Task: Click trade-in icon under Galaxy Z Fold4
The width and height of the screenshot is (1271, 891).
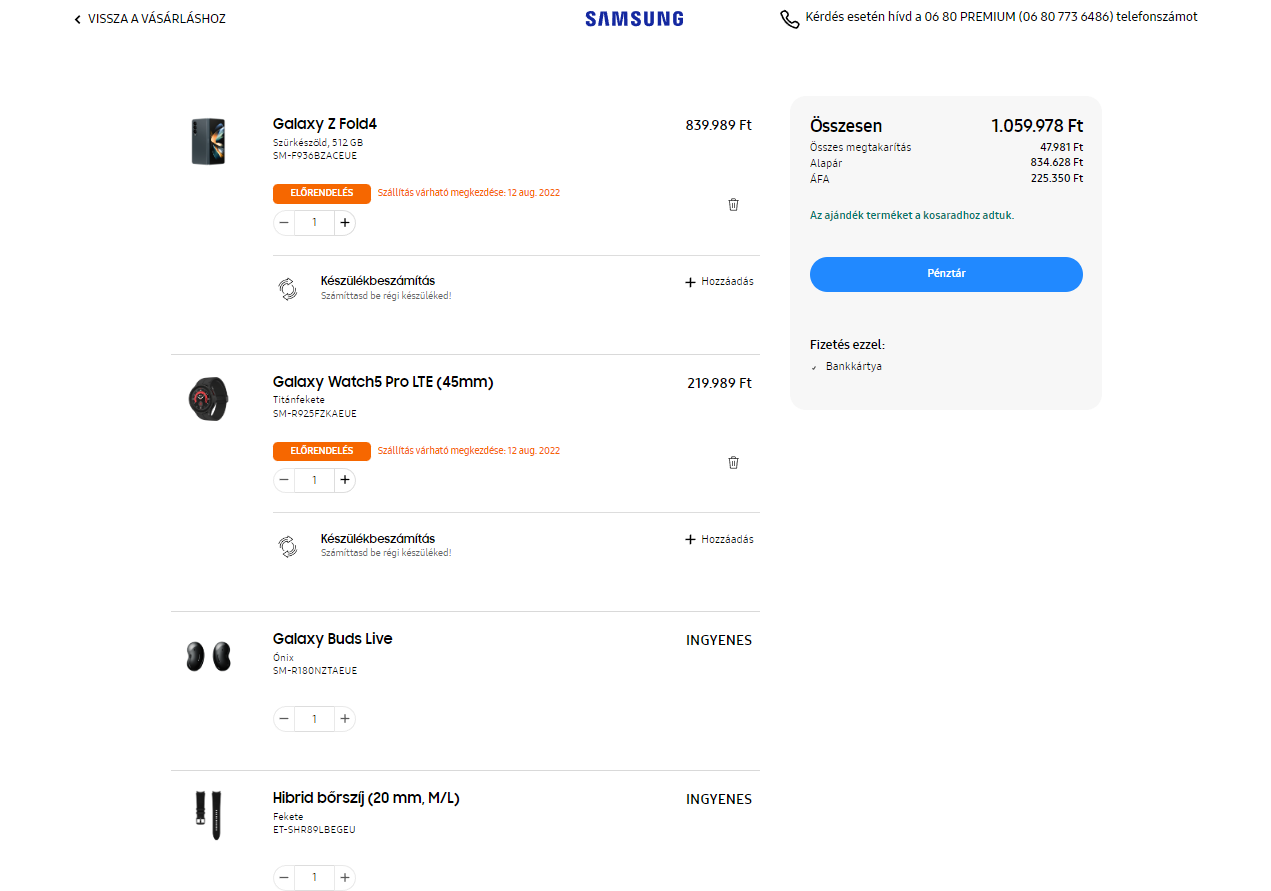Action: 287,289
